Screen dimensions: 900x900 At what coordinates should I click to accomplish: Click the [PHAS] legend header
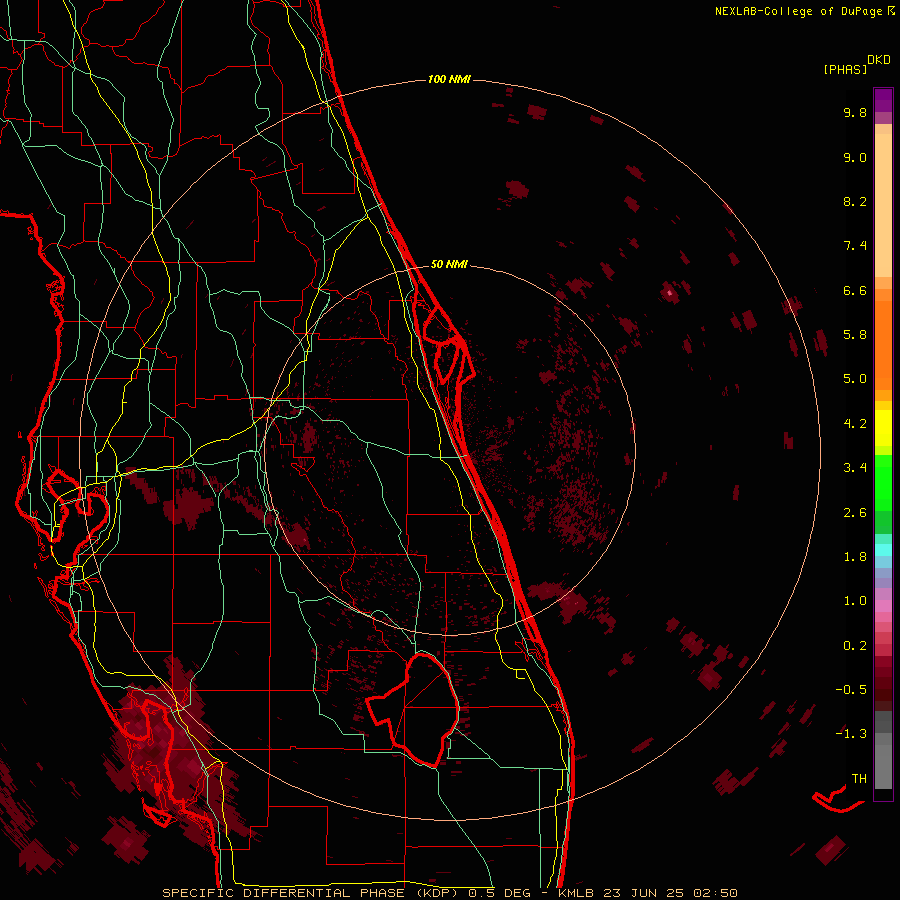(845, 69)
